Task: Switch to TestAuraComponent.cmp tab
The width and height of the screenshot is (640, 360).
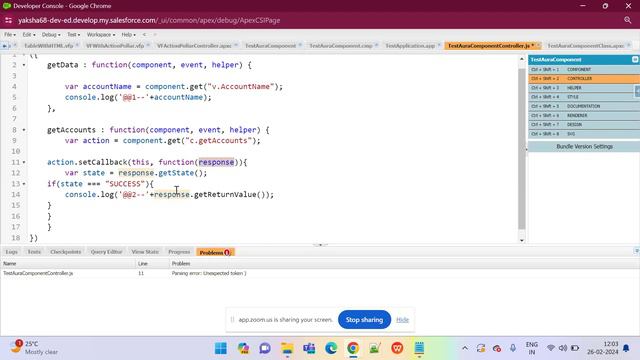Action: pyautogui.click(x=340, y=46)
